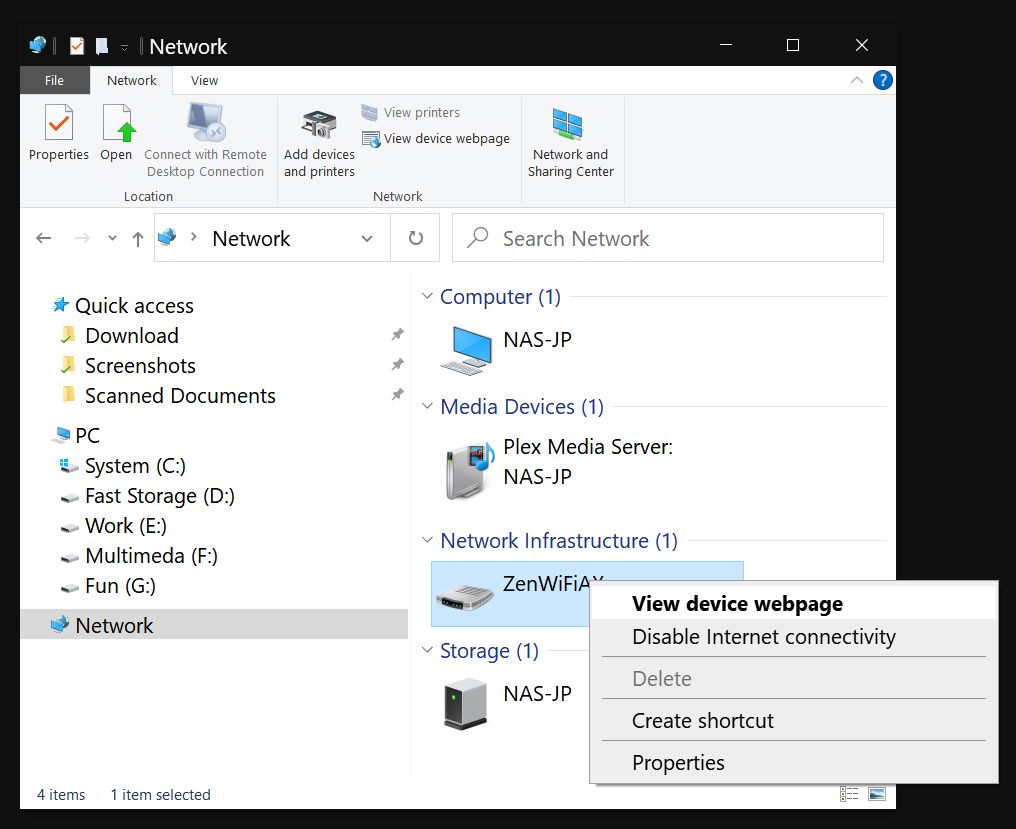Image resolution: width=1016 pixels, height=829 pixels.
Task: Click the Properties icon in the Location group
Action: click(58, 130)
